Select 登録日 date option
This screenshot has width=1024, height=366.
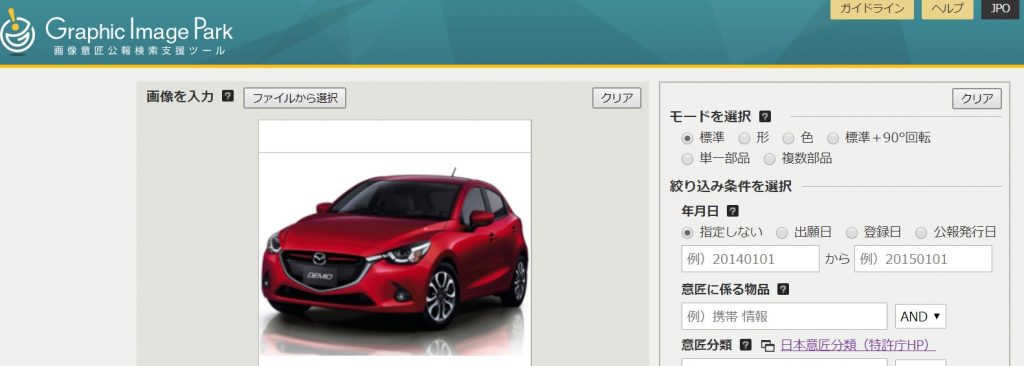tap(852, 233)
